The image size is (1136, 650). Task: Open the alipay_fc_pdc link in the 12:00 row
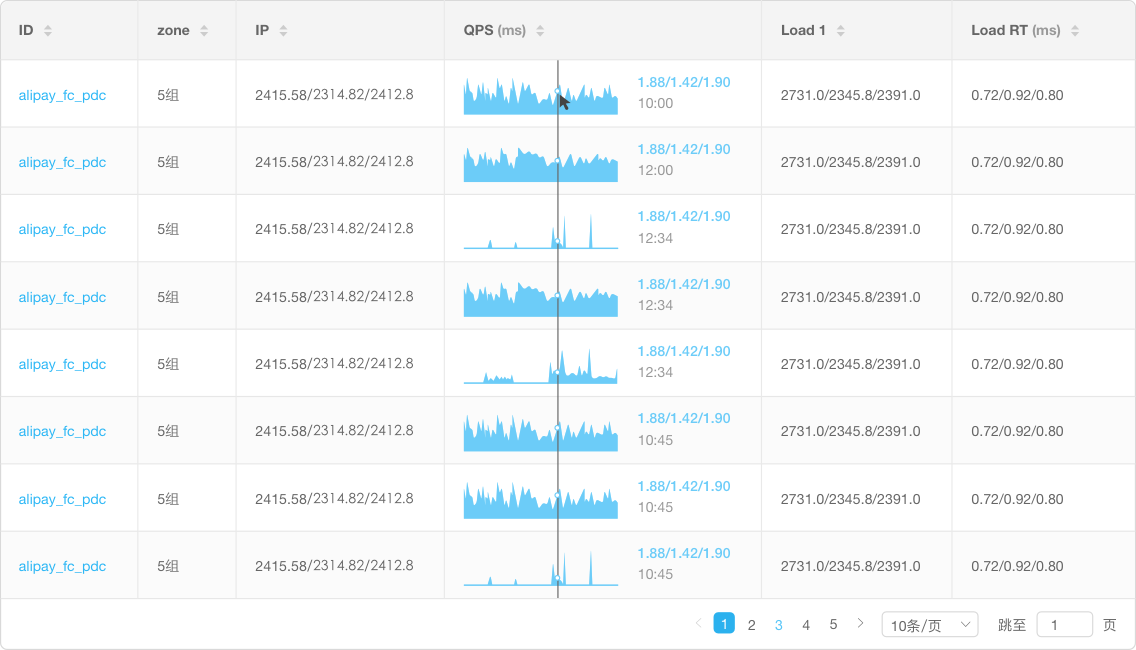click(x=62, y=162)
